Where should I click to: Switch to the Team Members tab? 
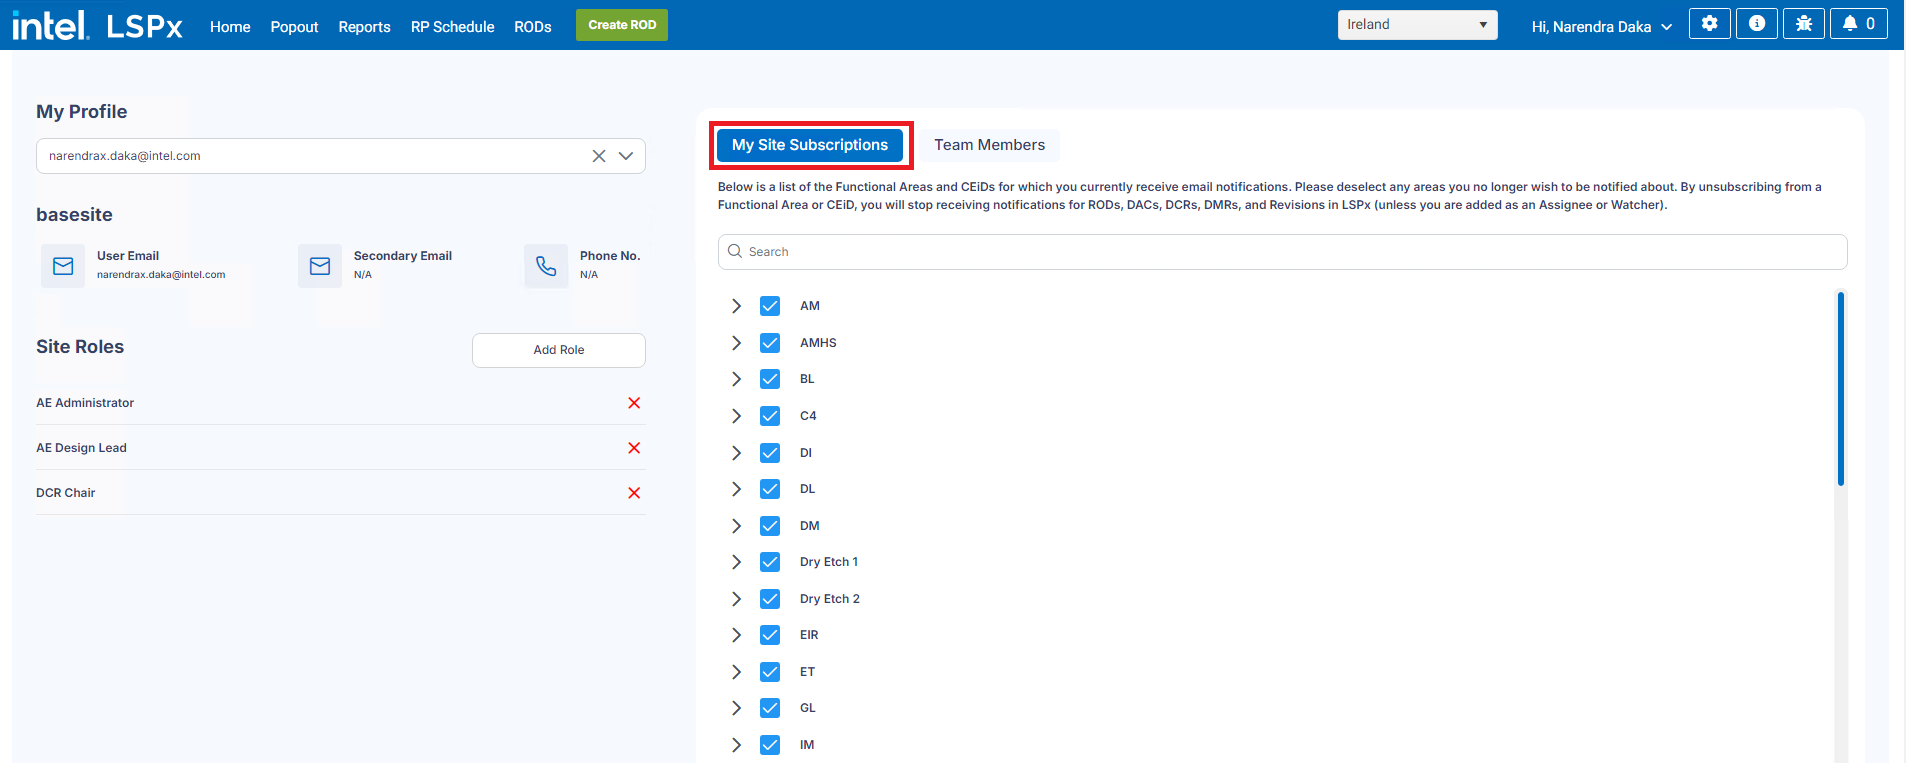[x=989, y=145]
